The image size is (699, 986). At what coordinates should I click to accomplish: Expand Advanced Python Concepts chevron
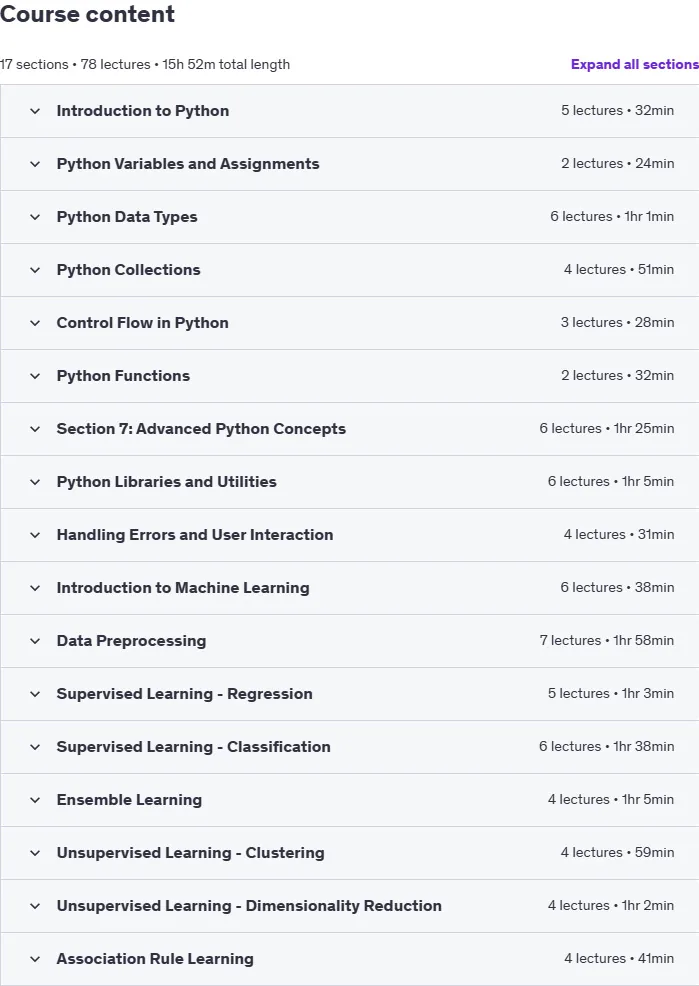(35, 429)
